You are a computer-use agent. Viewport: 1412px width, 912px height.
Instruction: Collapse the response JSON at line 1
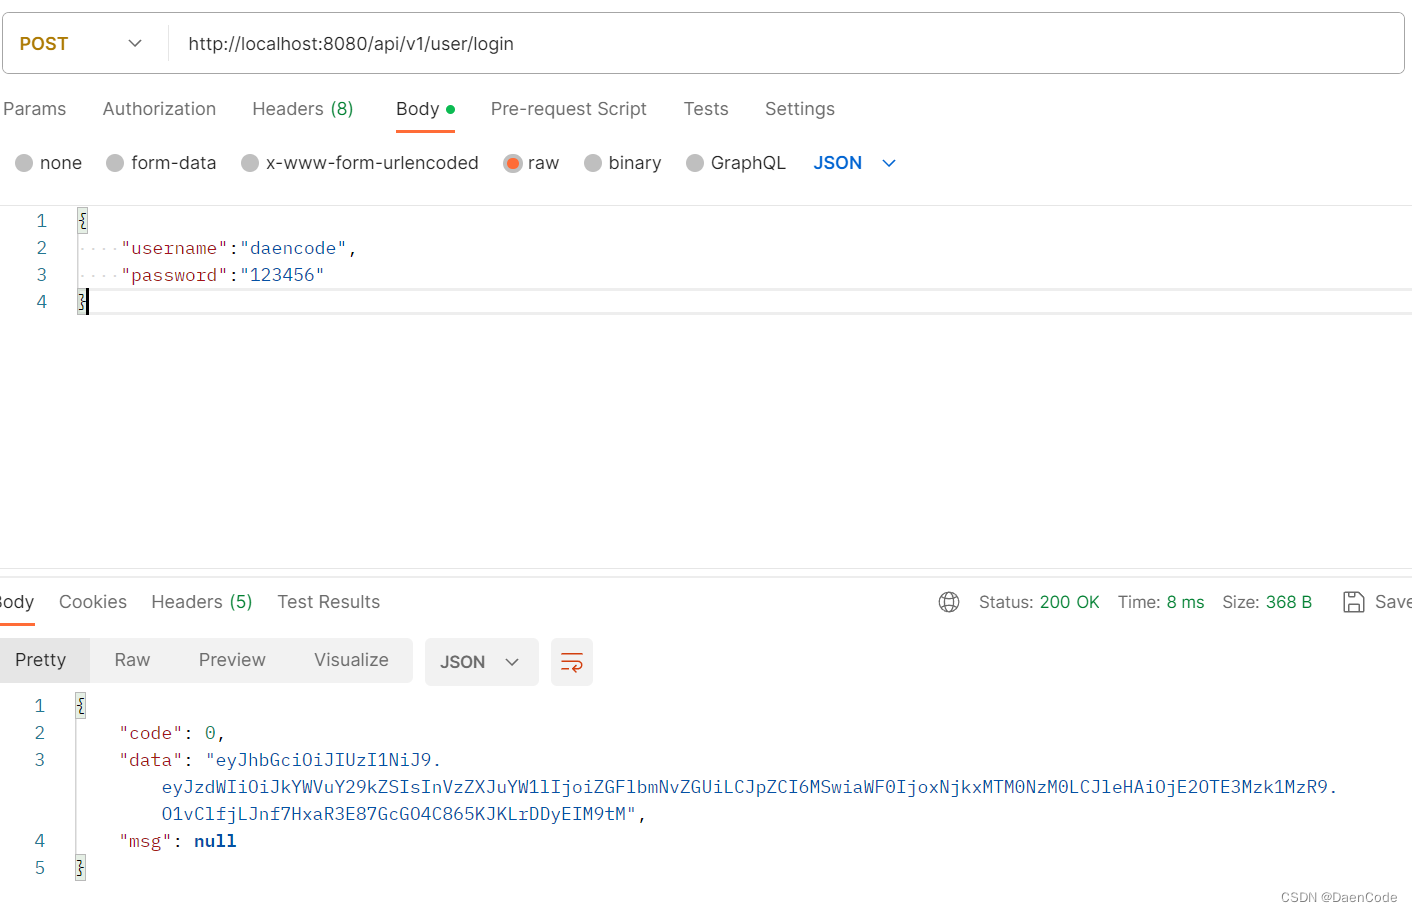click(x=79, y=705)
